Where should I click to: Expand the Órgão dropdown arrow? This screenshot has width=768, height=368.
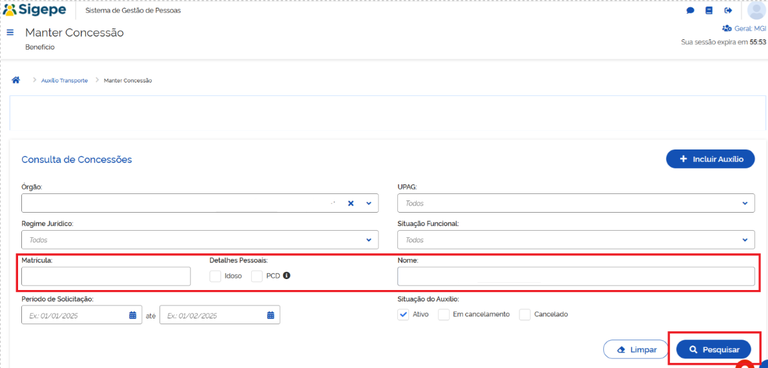(369, 203)
